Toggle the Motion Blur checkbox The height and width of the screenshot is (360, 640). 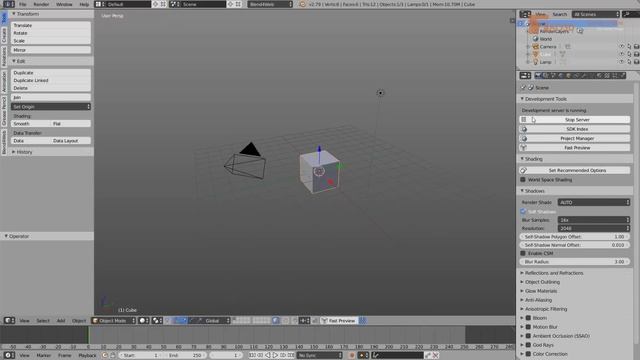pyautogui.click(x=528, y=327)
